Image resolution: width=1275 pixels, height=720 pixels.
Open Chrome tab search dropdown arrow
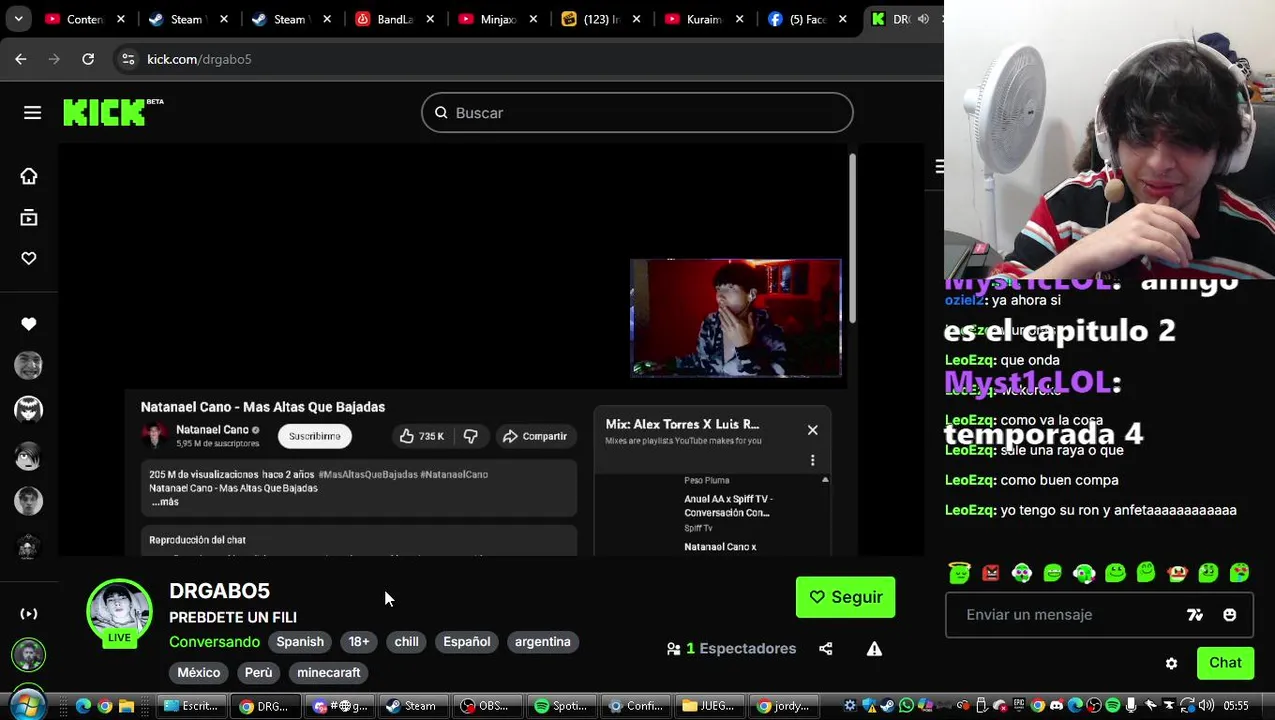click(19, 19)
